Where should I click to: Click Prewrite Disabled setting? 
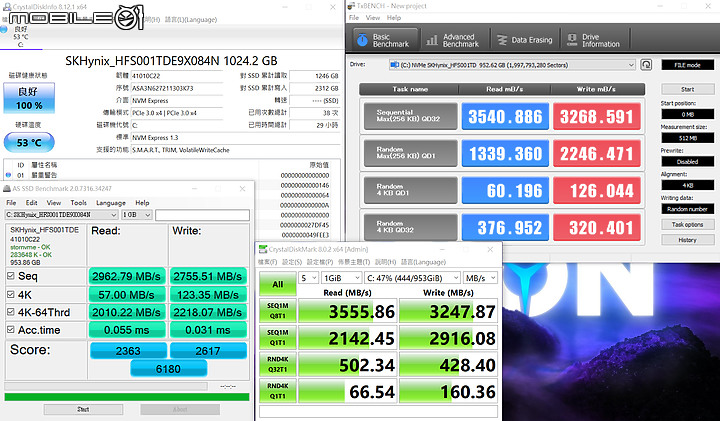tap(687, 162)
